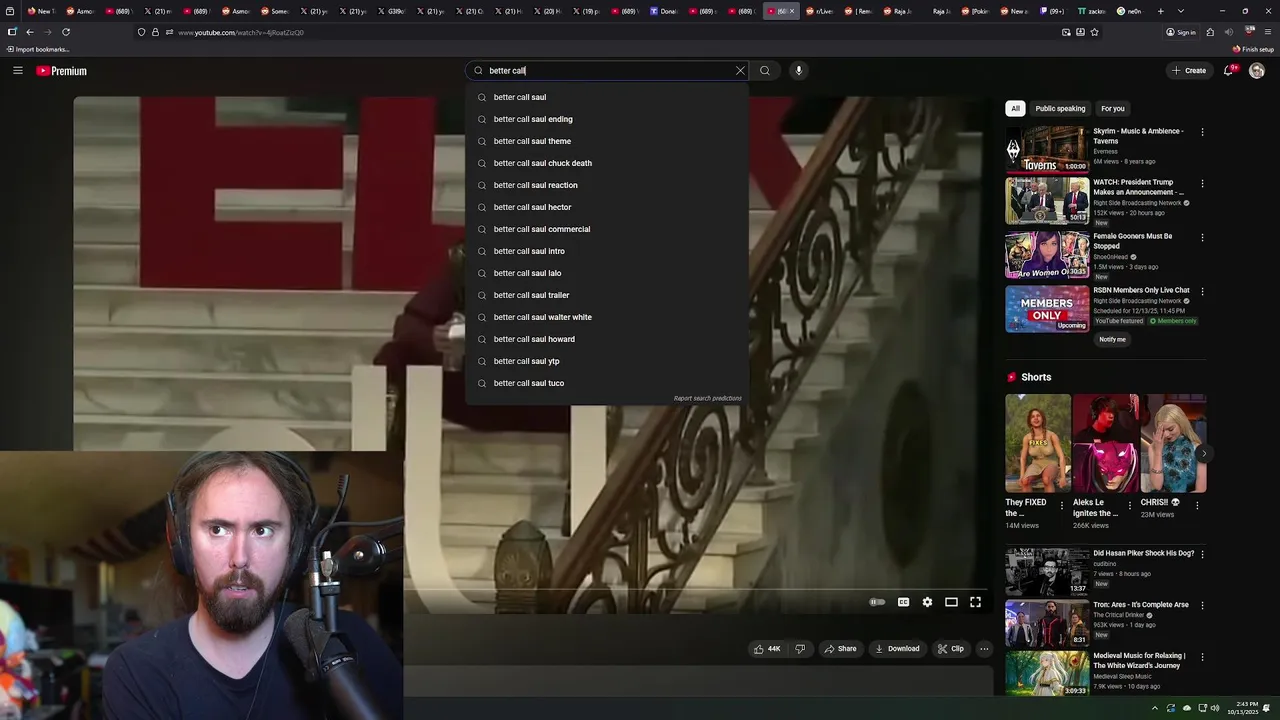Toggle the autoplay switch in player

click(877, 602)
